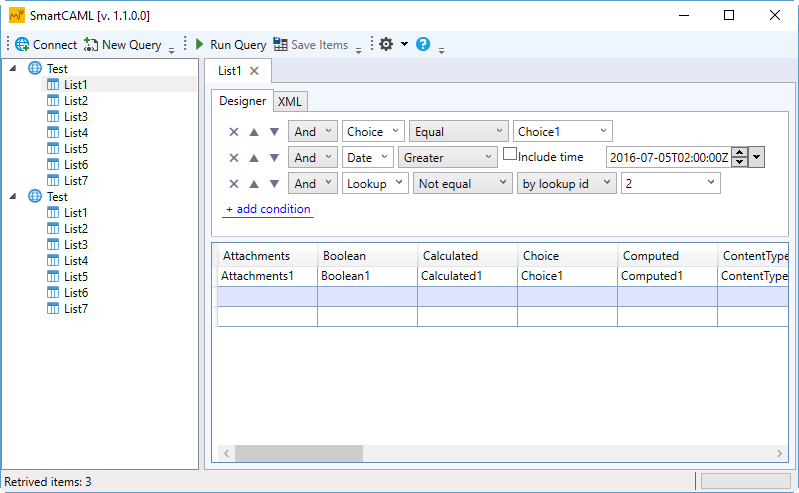The image size is (799, 493).
Task: Click the date value input field
Action: click(x=669, y=158)
